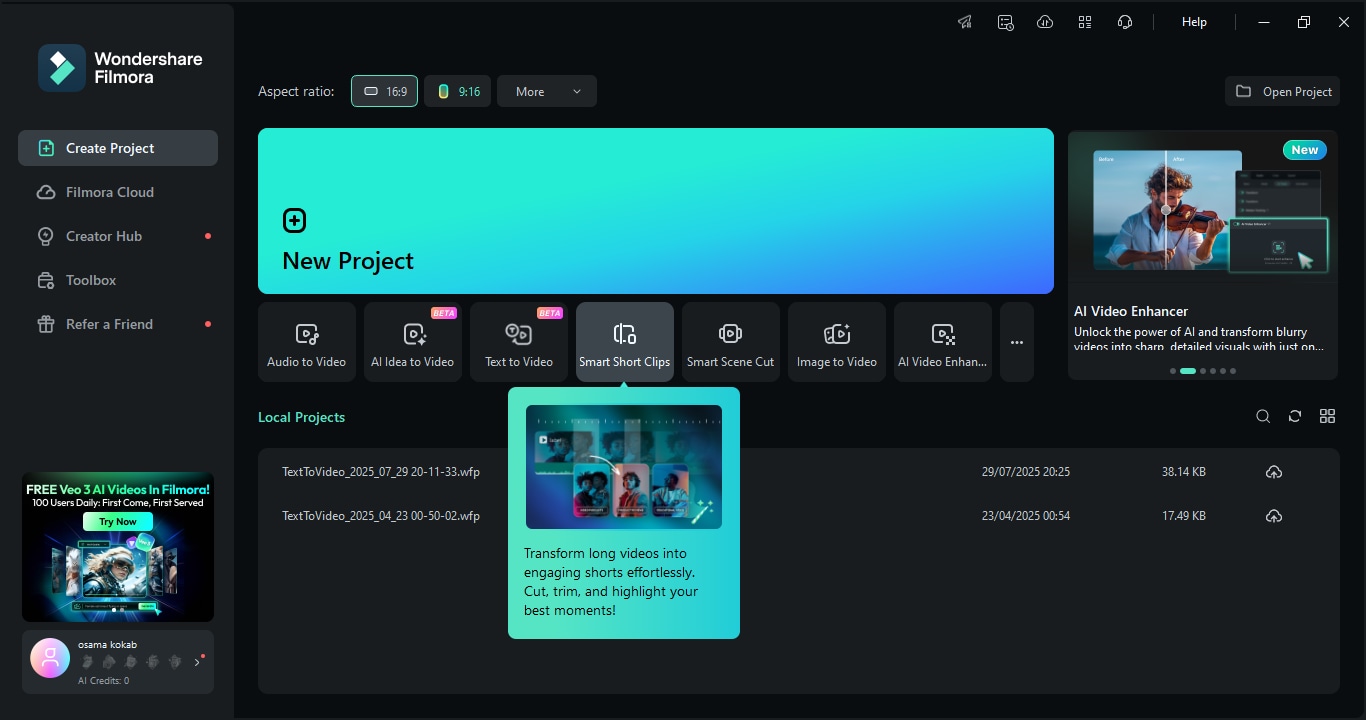Screen dimensions: 1366x720
Task: Launch the Smart Short Clips tool
Action: coord(625,342)
